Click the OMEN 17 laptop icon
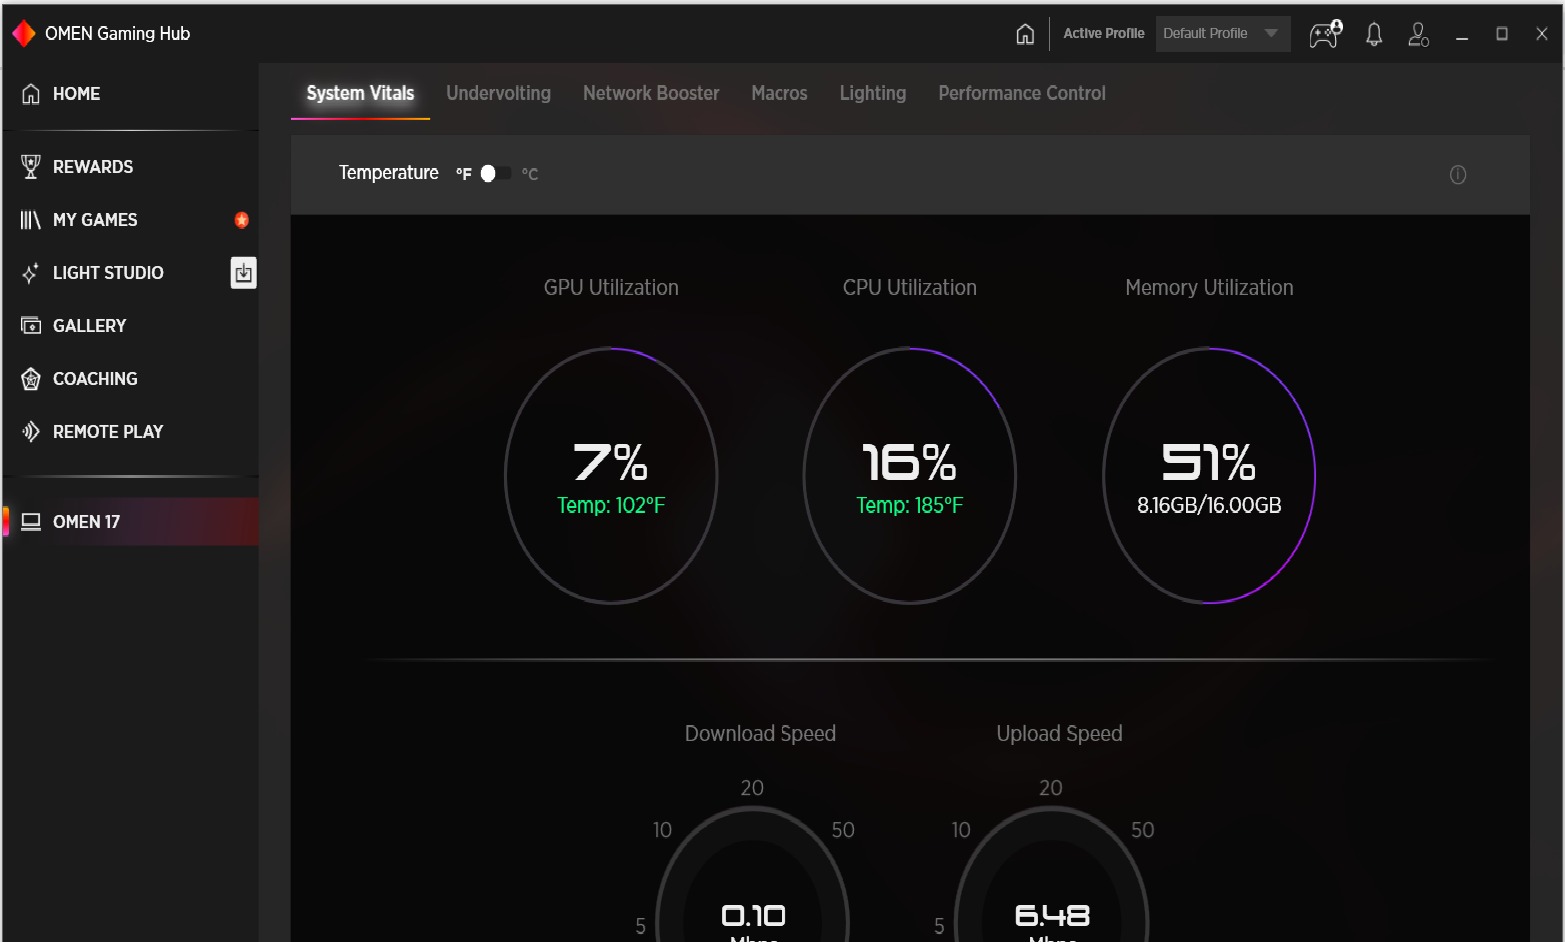This screenshot has width=1565, height=942. 31,522
